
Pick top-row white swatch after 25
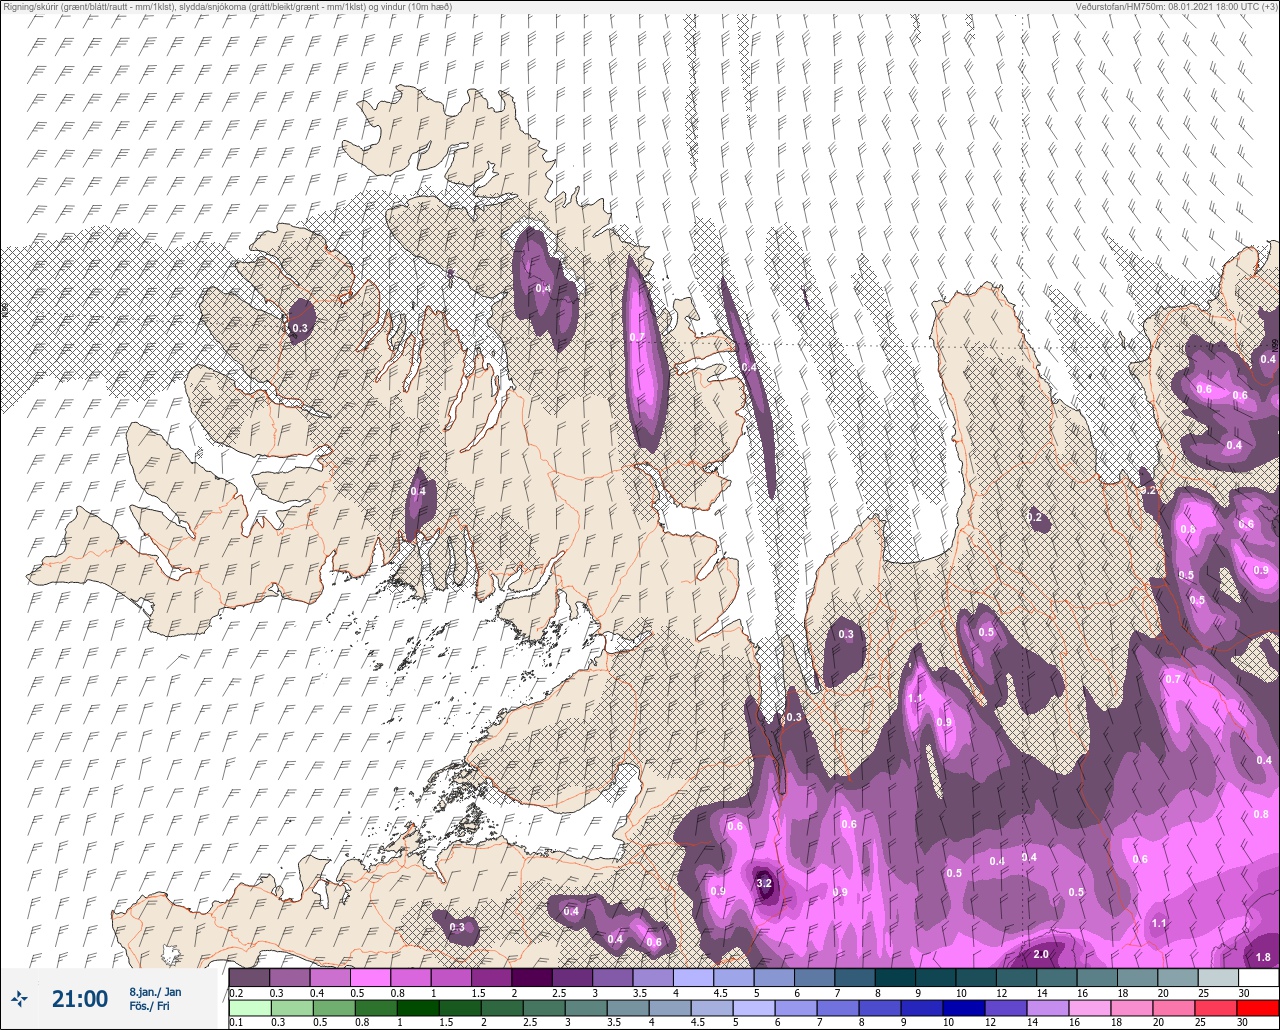[x=1258, y=977]
